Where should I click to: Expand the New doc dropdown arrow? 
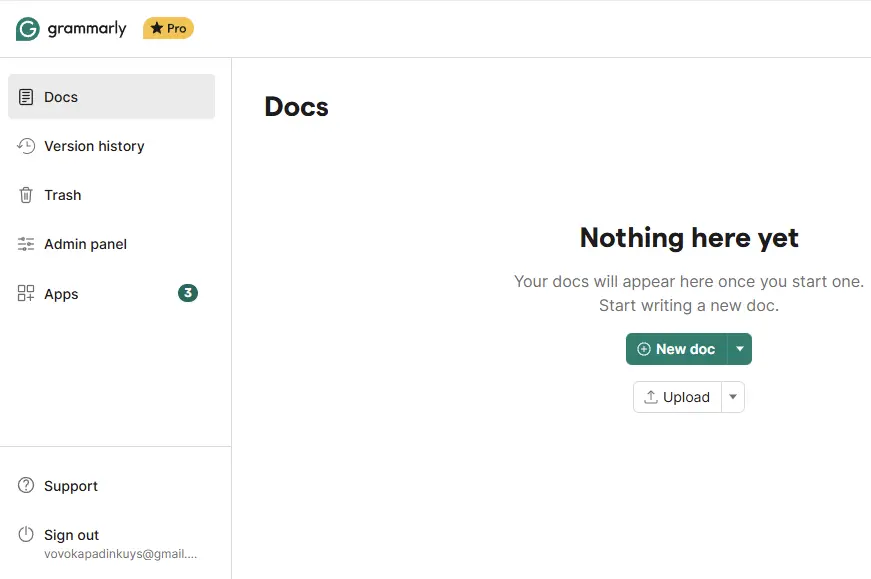(740, 349)
